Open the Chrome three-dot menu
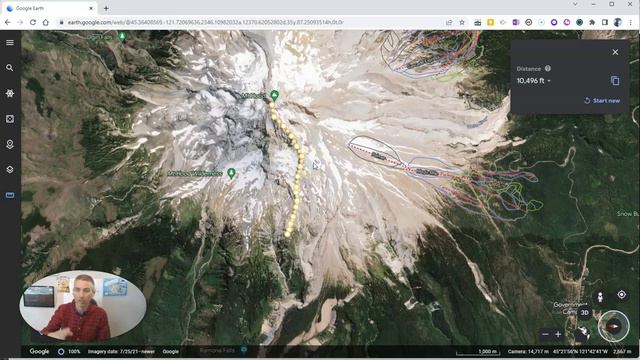The width and height of the screenshot is (640, 360). click(x=631, y=22)
